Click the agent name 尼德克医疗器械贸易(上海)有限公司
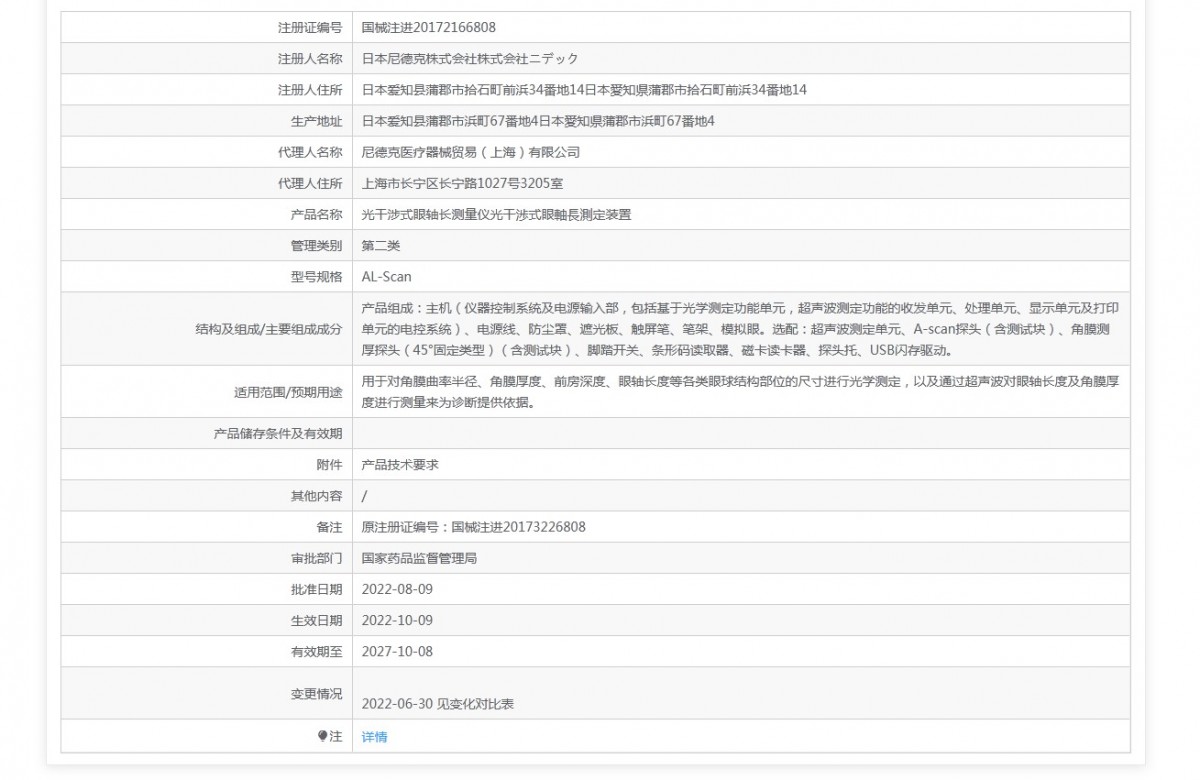Screen dimensions: 1200x780 [470, 153]
